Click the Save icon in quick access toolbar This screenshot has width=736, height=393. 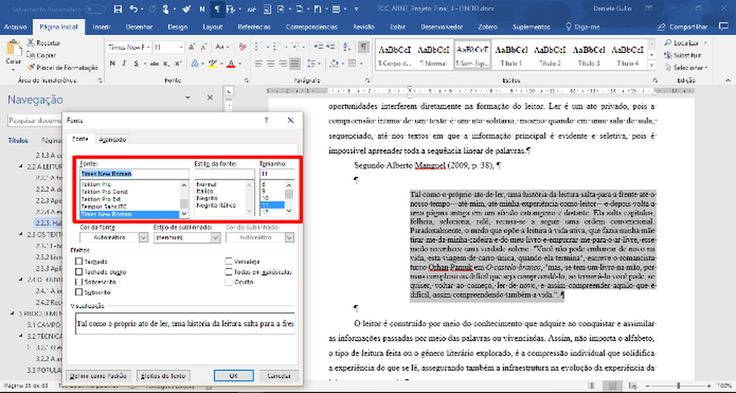tap(118, 9)
